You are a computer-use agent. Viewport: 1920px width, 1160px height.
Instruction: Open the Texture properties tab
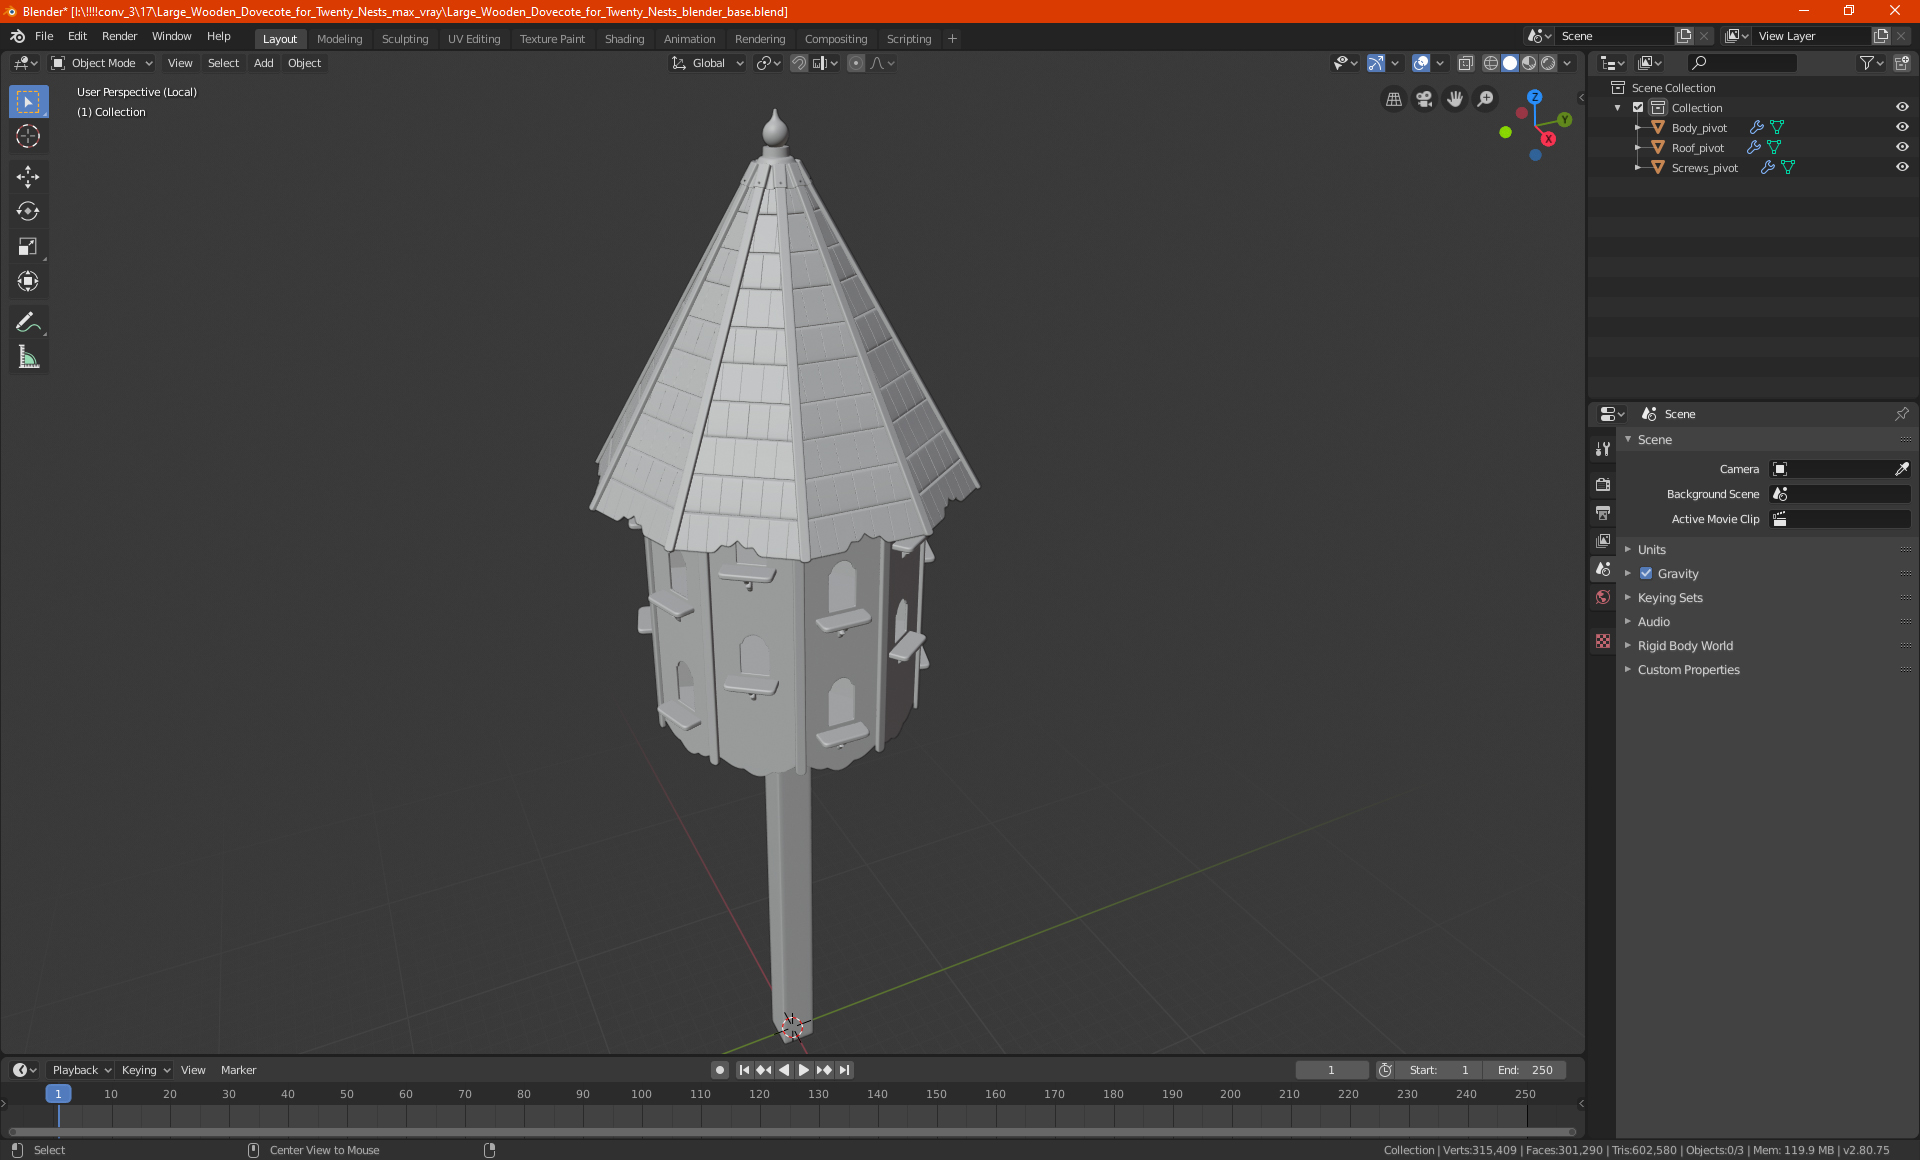(1603, 641)
